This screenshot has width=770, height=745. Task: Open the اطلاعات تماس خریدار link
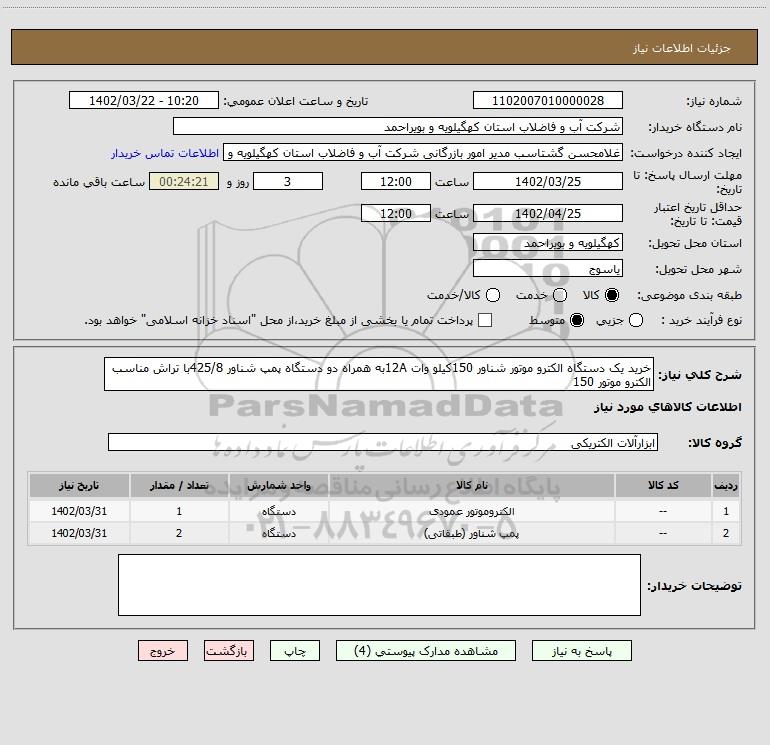point(165,153)
